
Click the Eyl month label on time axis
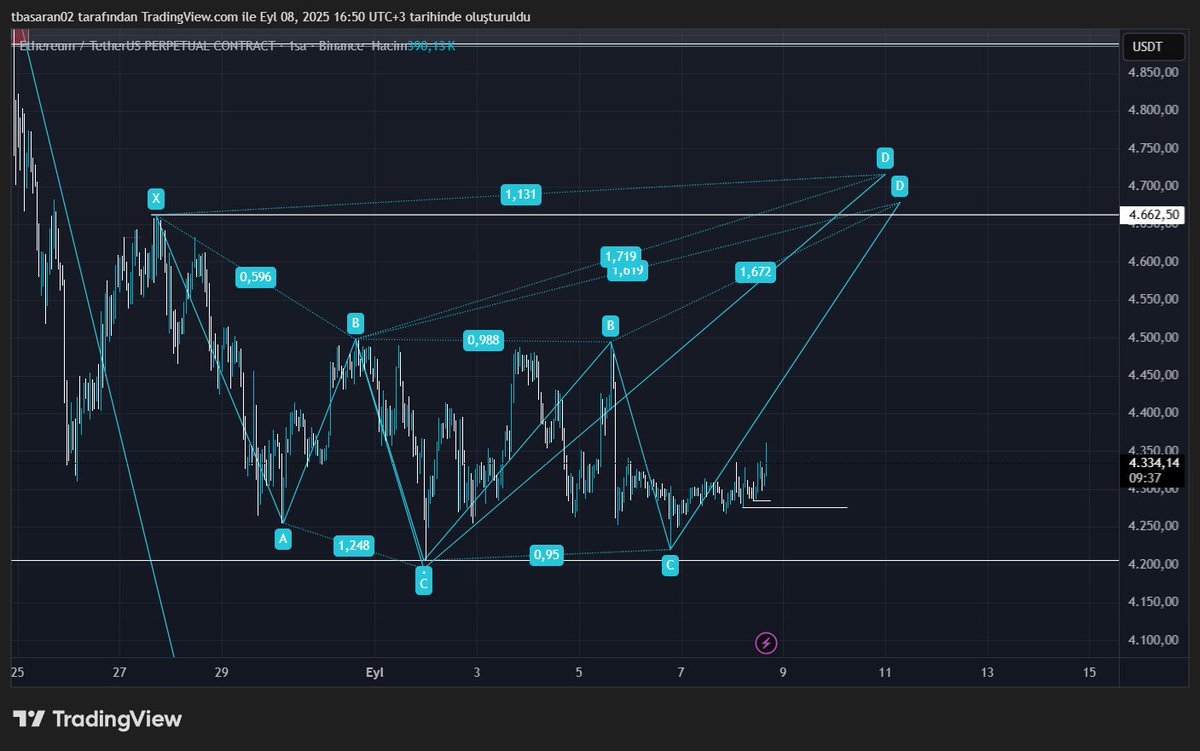pyautogui.click(x=375, y=672)
